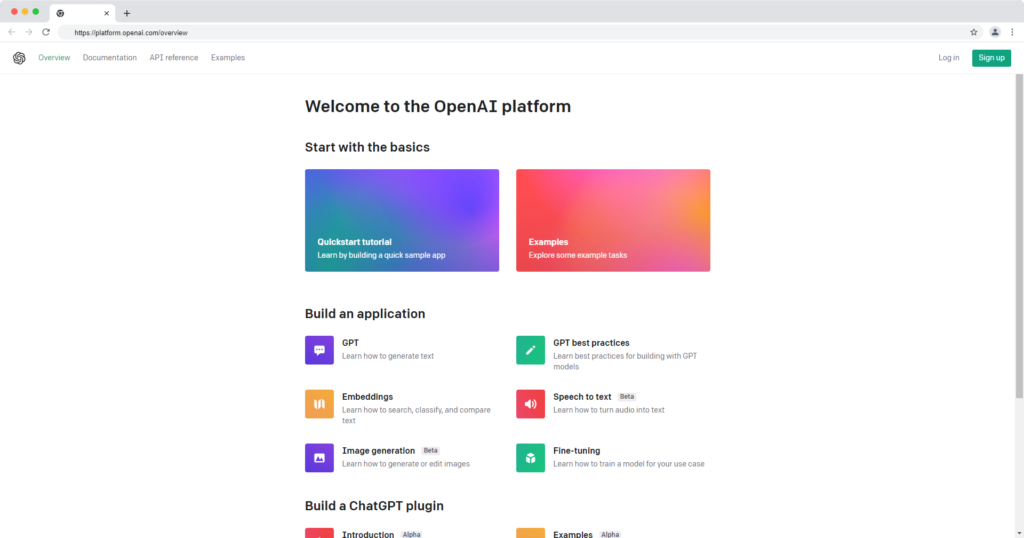Click the OpenAI logo icon
The height and width of the screenshot is (538, 1024).
[19, 58]
